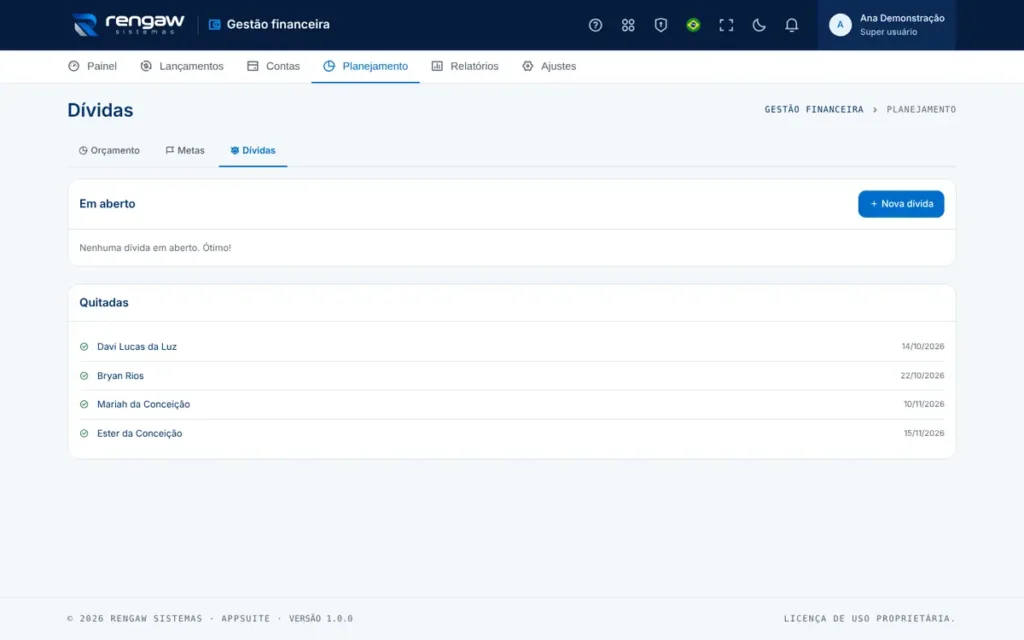Click the shield security icon
The image size is (1024, 640).
660,25
